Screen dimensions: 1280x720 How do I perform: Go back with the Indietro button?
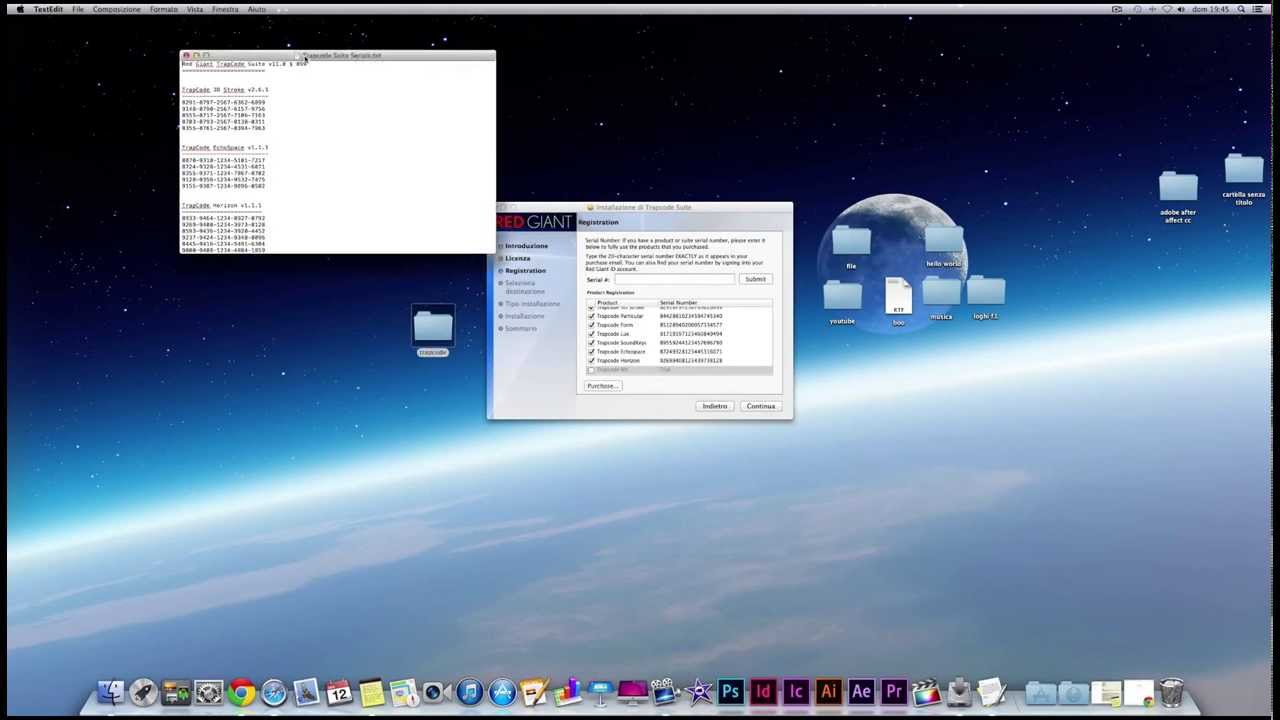tap(715, 406)
